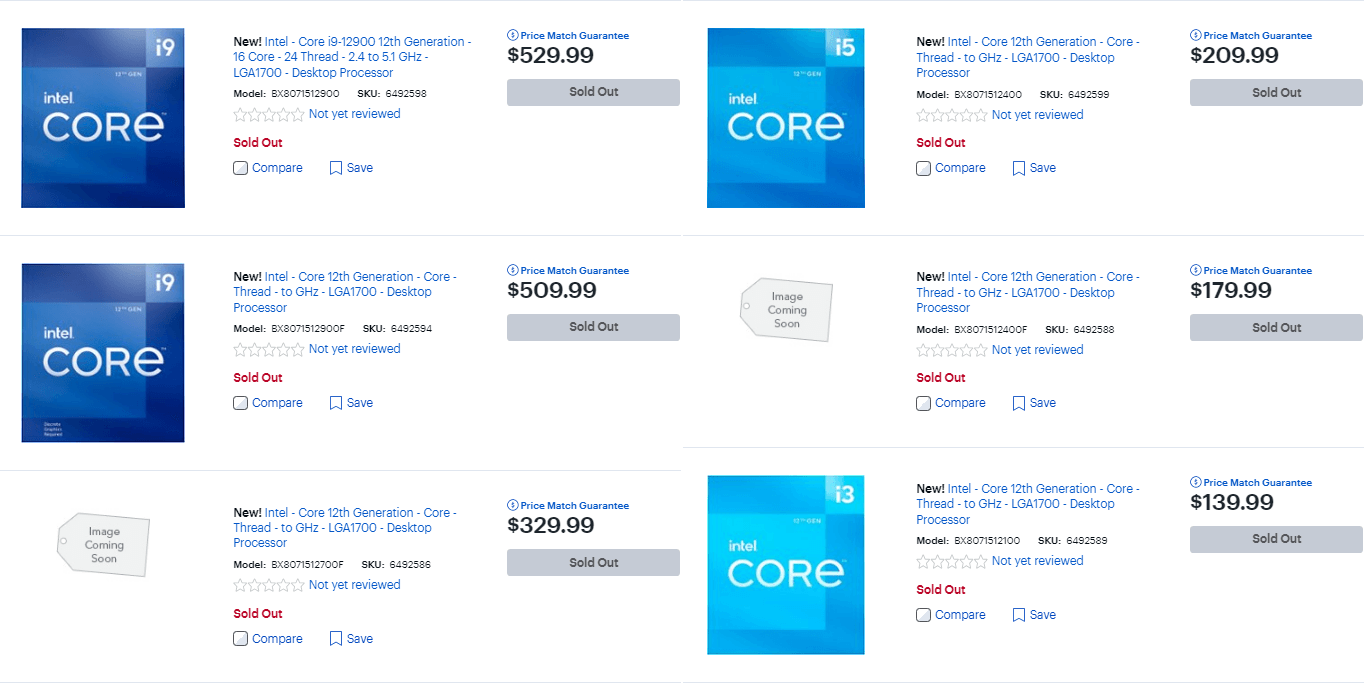1364x683 pixels.
Task: Click bookmark Save icon for $509.99 processor
Action: pos(336,403)
